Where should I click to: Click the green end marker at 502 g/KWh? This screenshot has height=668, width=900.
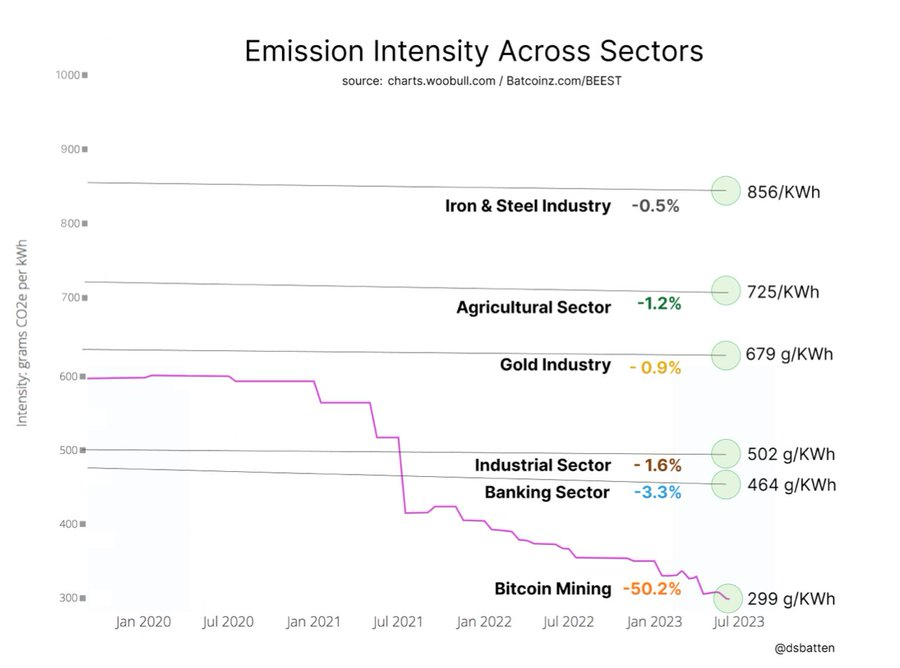click(x=725, y=453)
